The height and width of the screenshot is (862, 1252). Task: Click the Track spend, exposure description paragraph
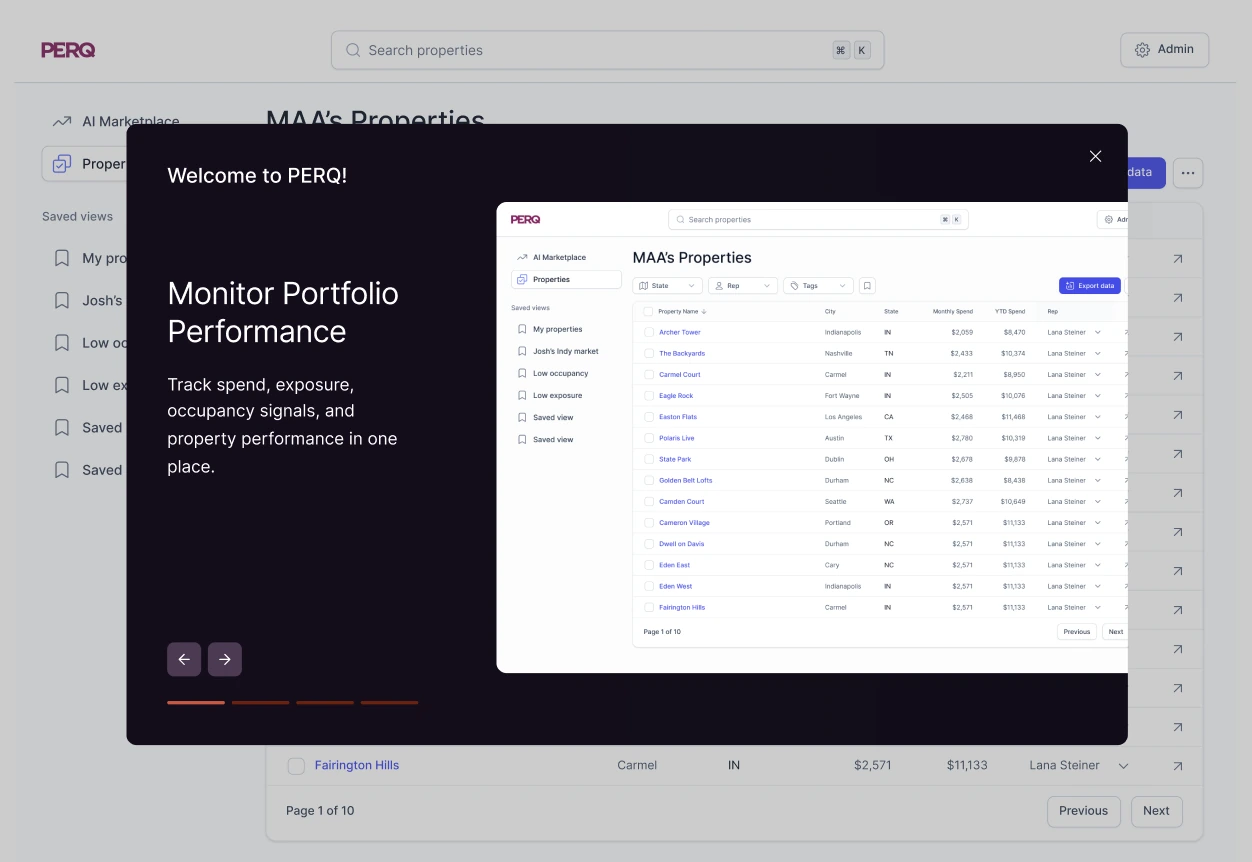tap(282, 425)
